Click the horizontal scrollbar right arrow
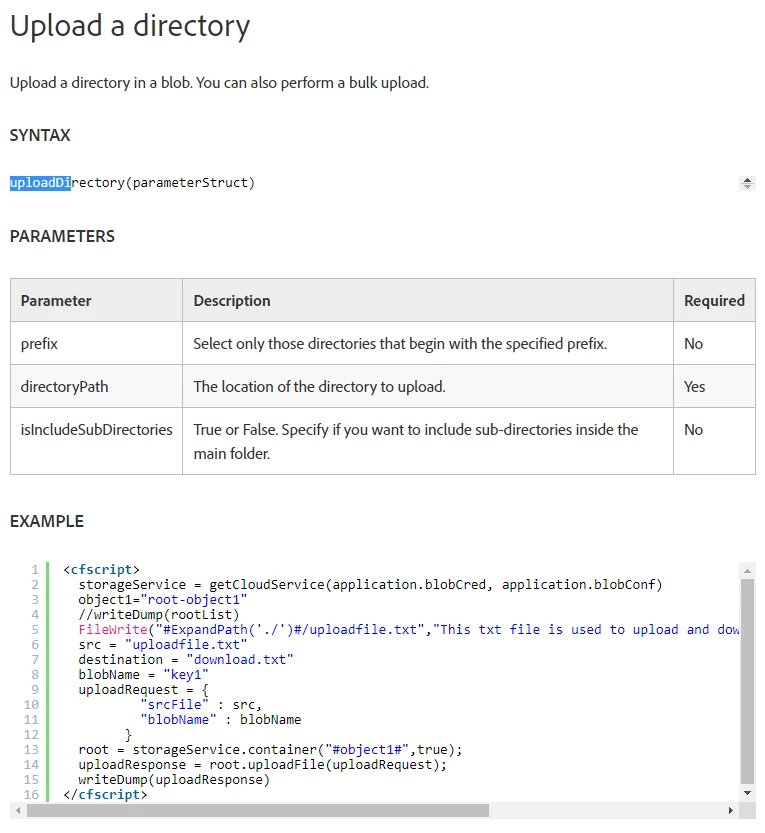 pyautogui.click(x=731, y=811)
